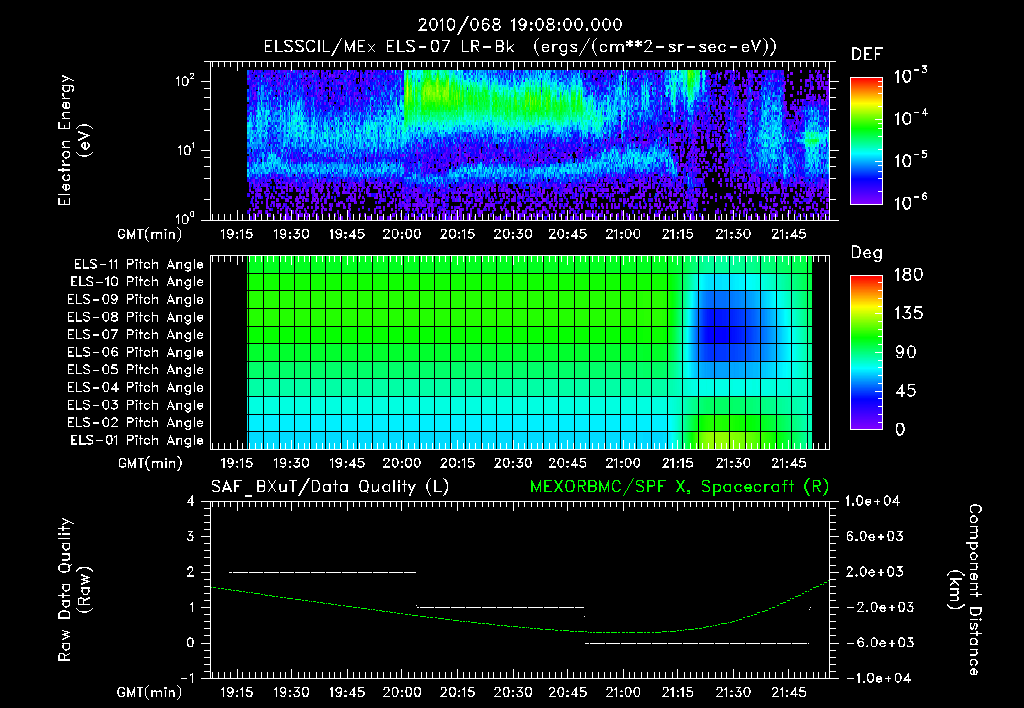Select the ELS-05 Pitch Angle row label
The width and height of the screenshot is (1024, 708).
pos(136,370)
